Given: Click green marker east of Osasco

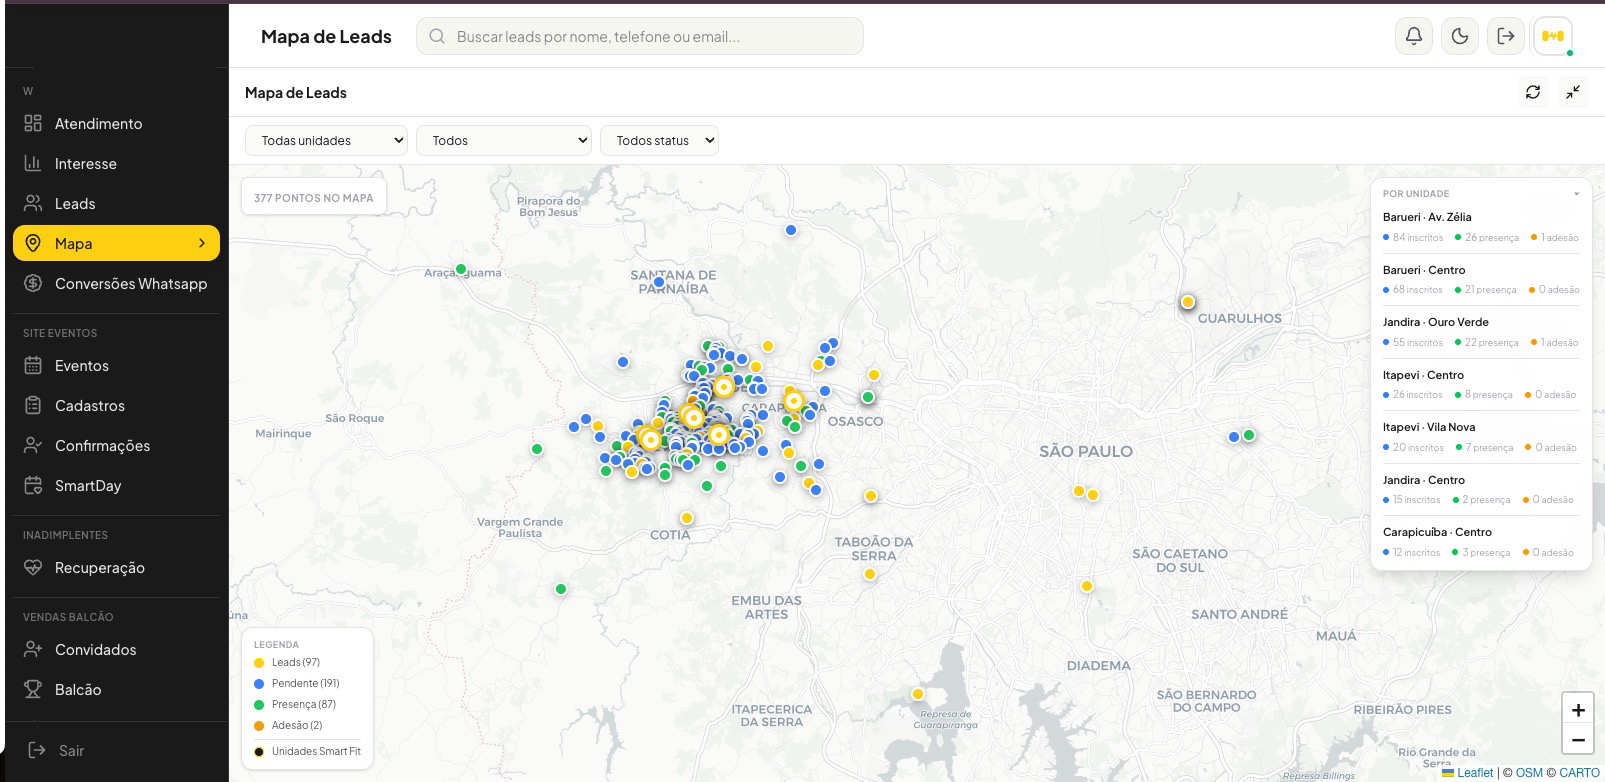Looking at the screenshot, I should [868, 397].
